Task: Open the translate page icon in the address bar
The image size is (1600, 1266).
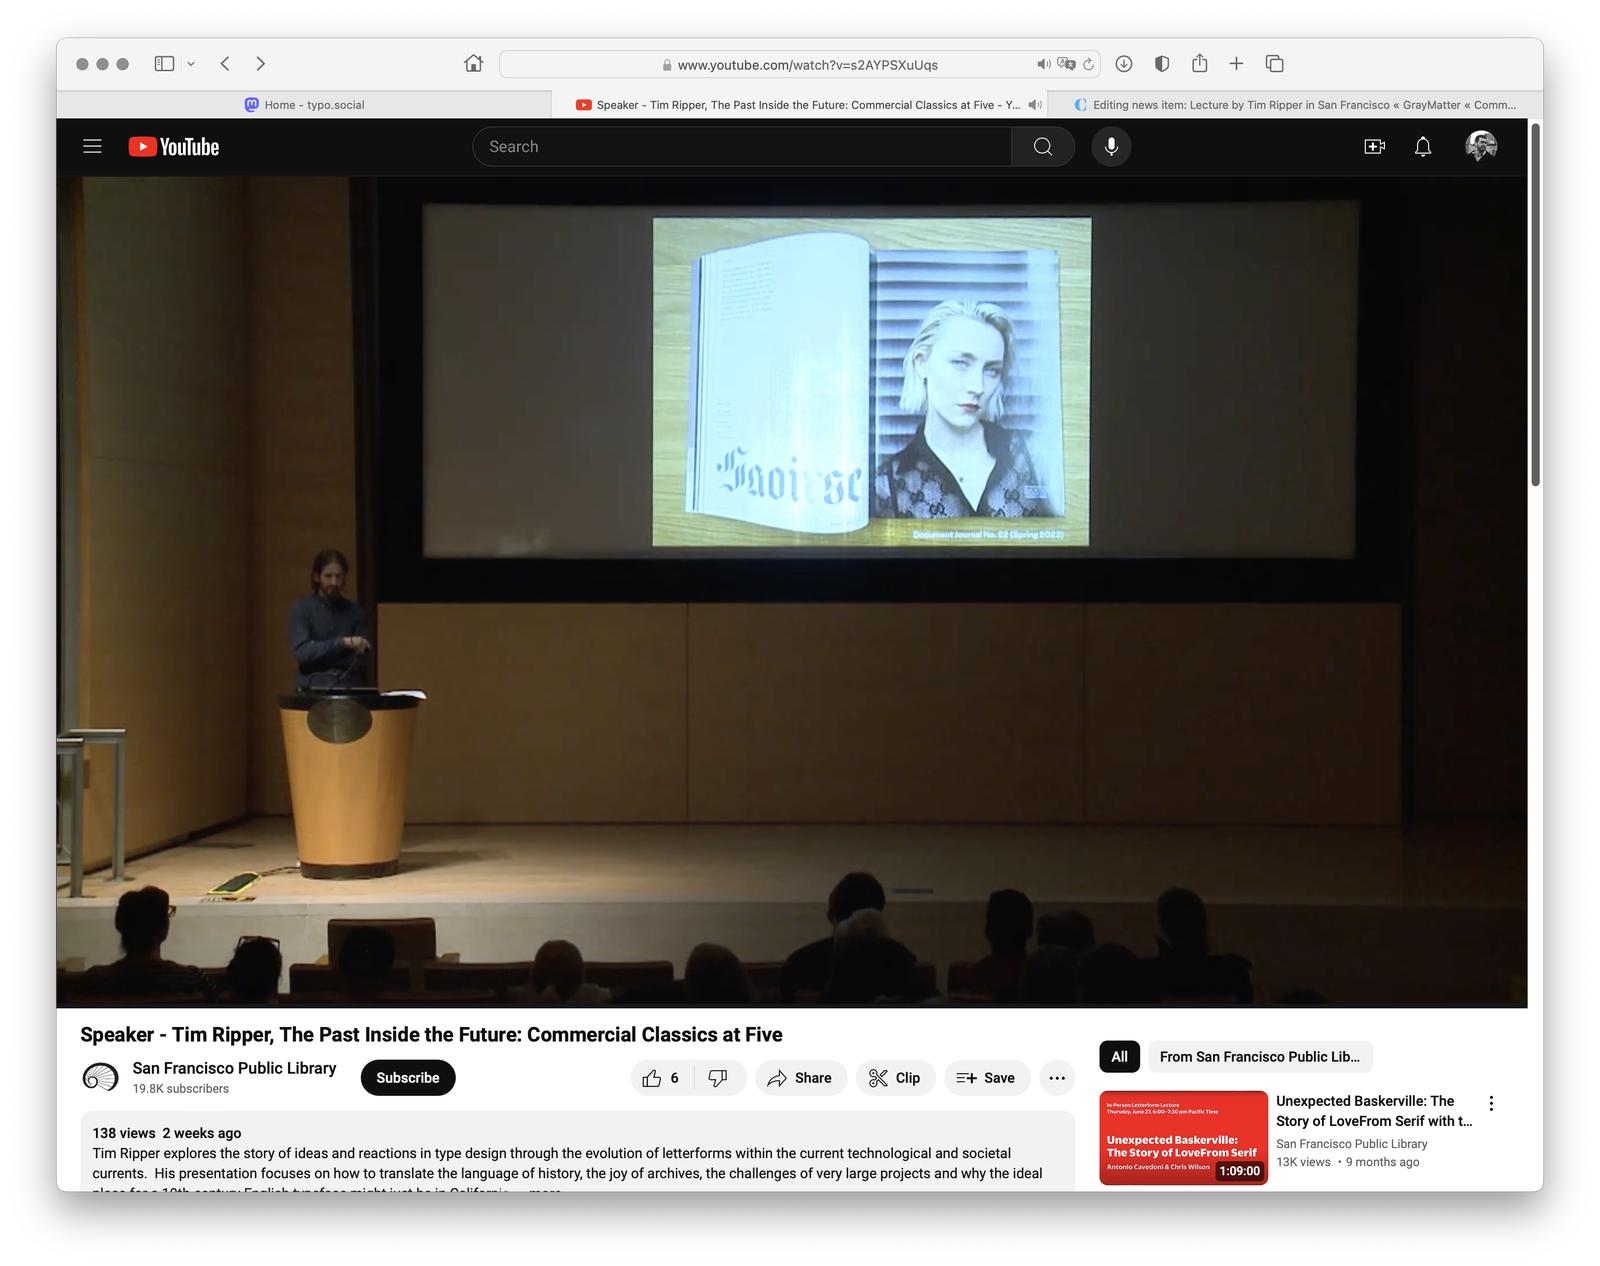Action: (x=1066, y=64)
